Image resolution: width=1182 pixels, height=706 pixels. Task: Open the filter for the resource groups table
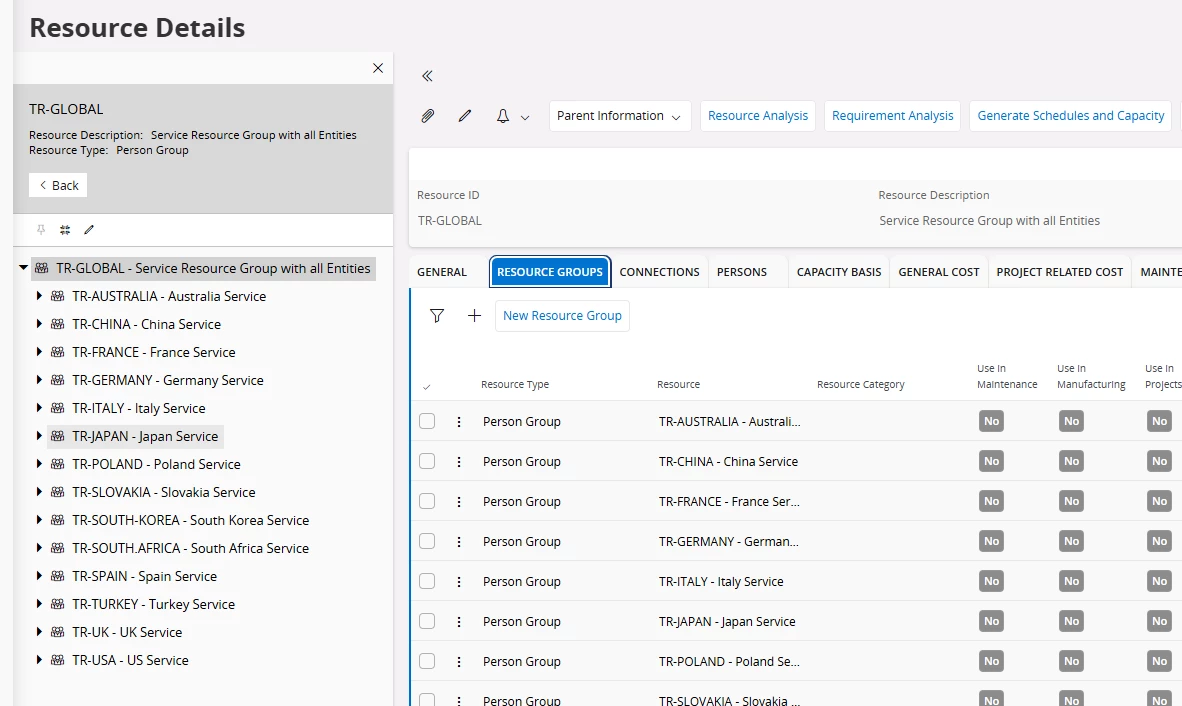(436, 316)
